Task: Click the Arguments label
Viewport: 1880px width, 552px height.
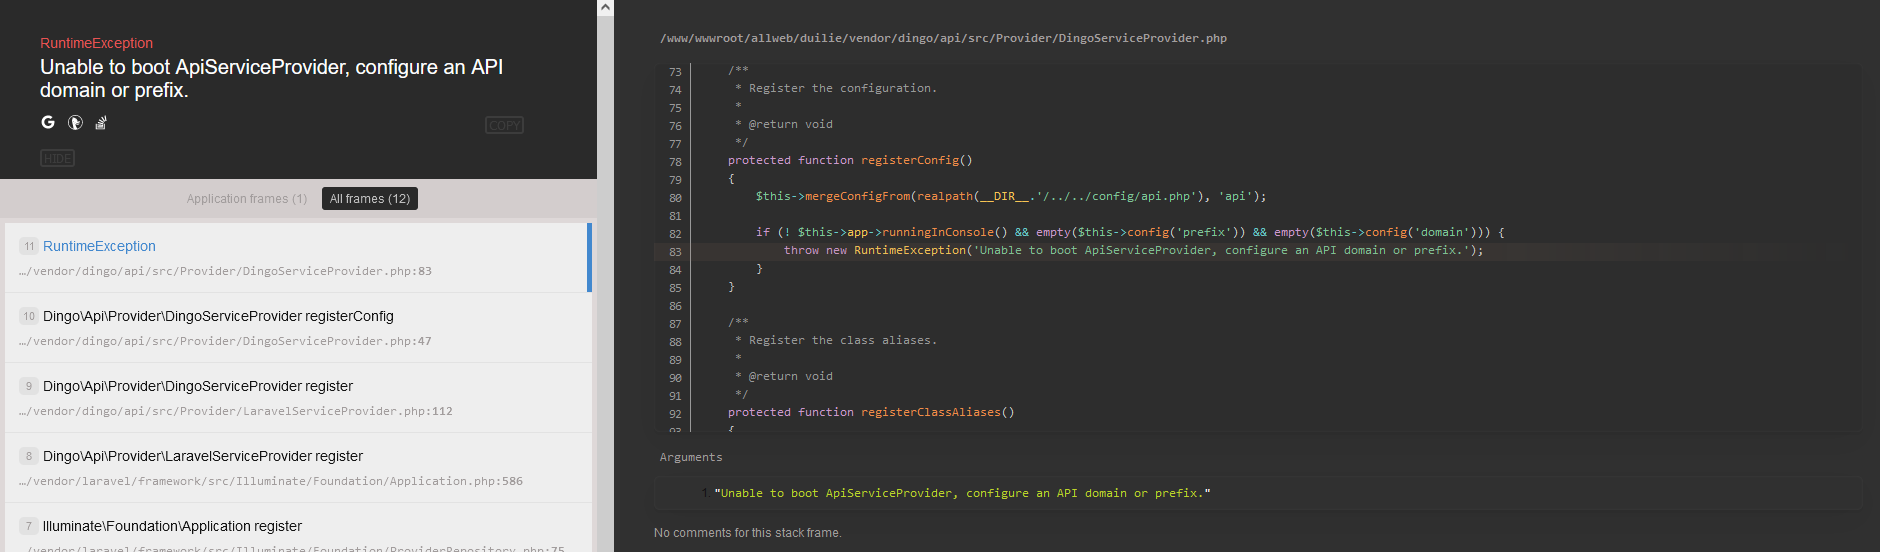Action: (x=691, y=457)
